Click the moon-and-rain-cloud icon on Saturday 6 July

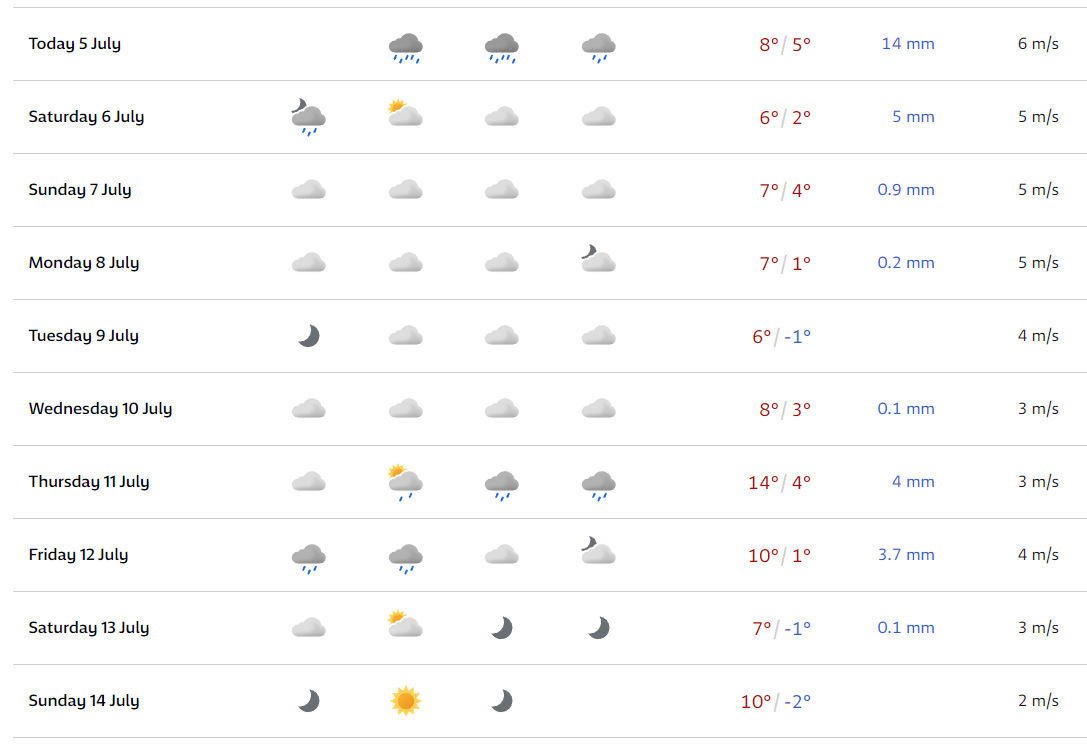pyautogui.click(x=308, y=117)
